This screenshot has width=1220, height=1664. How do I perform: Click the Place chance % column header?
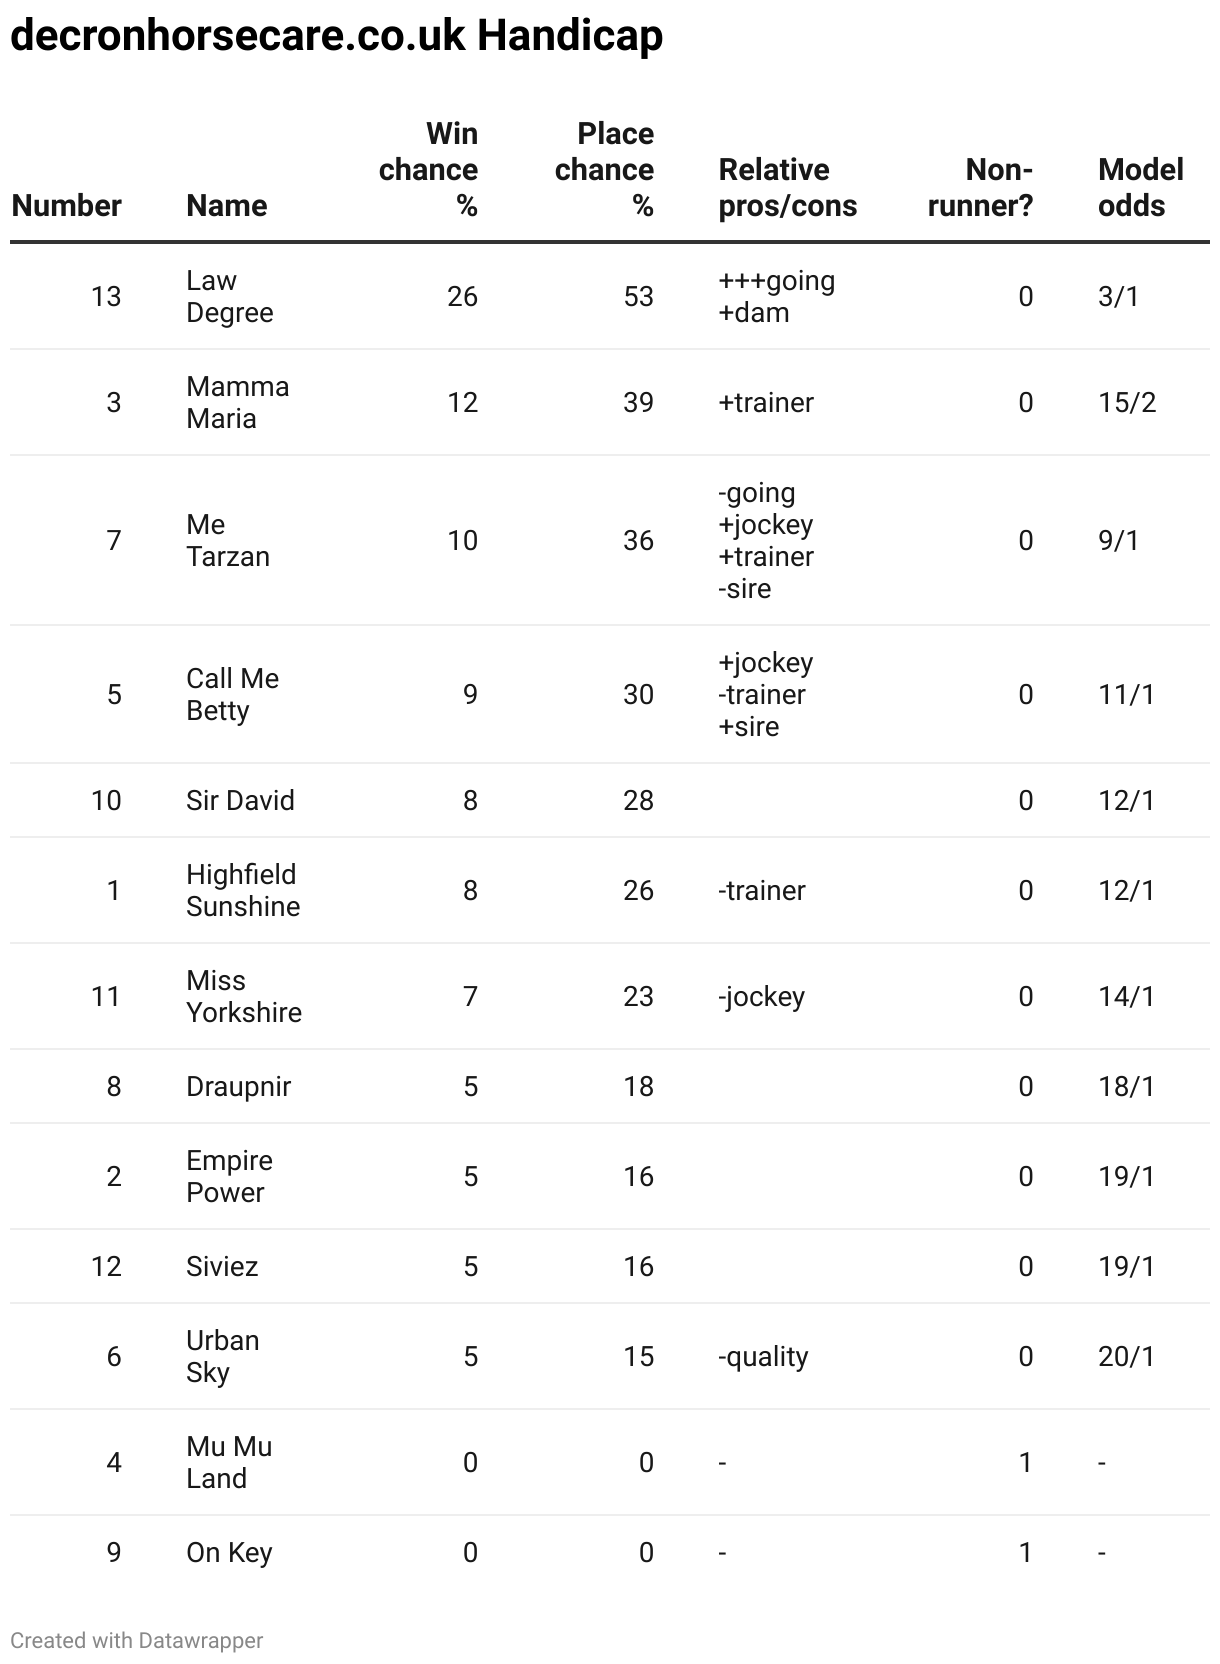click(604, 170)
